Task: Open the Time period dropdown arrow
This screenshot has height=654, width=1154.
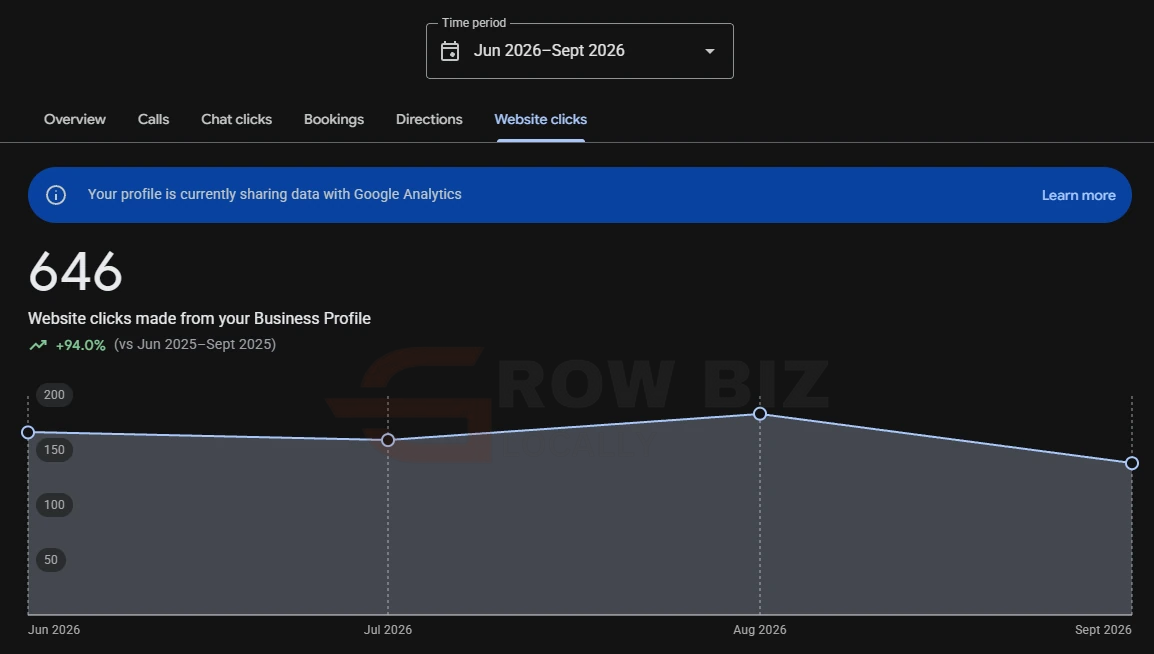Action: pyautogui.click(x=709, y=51)
